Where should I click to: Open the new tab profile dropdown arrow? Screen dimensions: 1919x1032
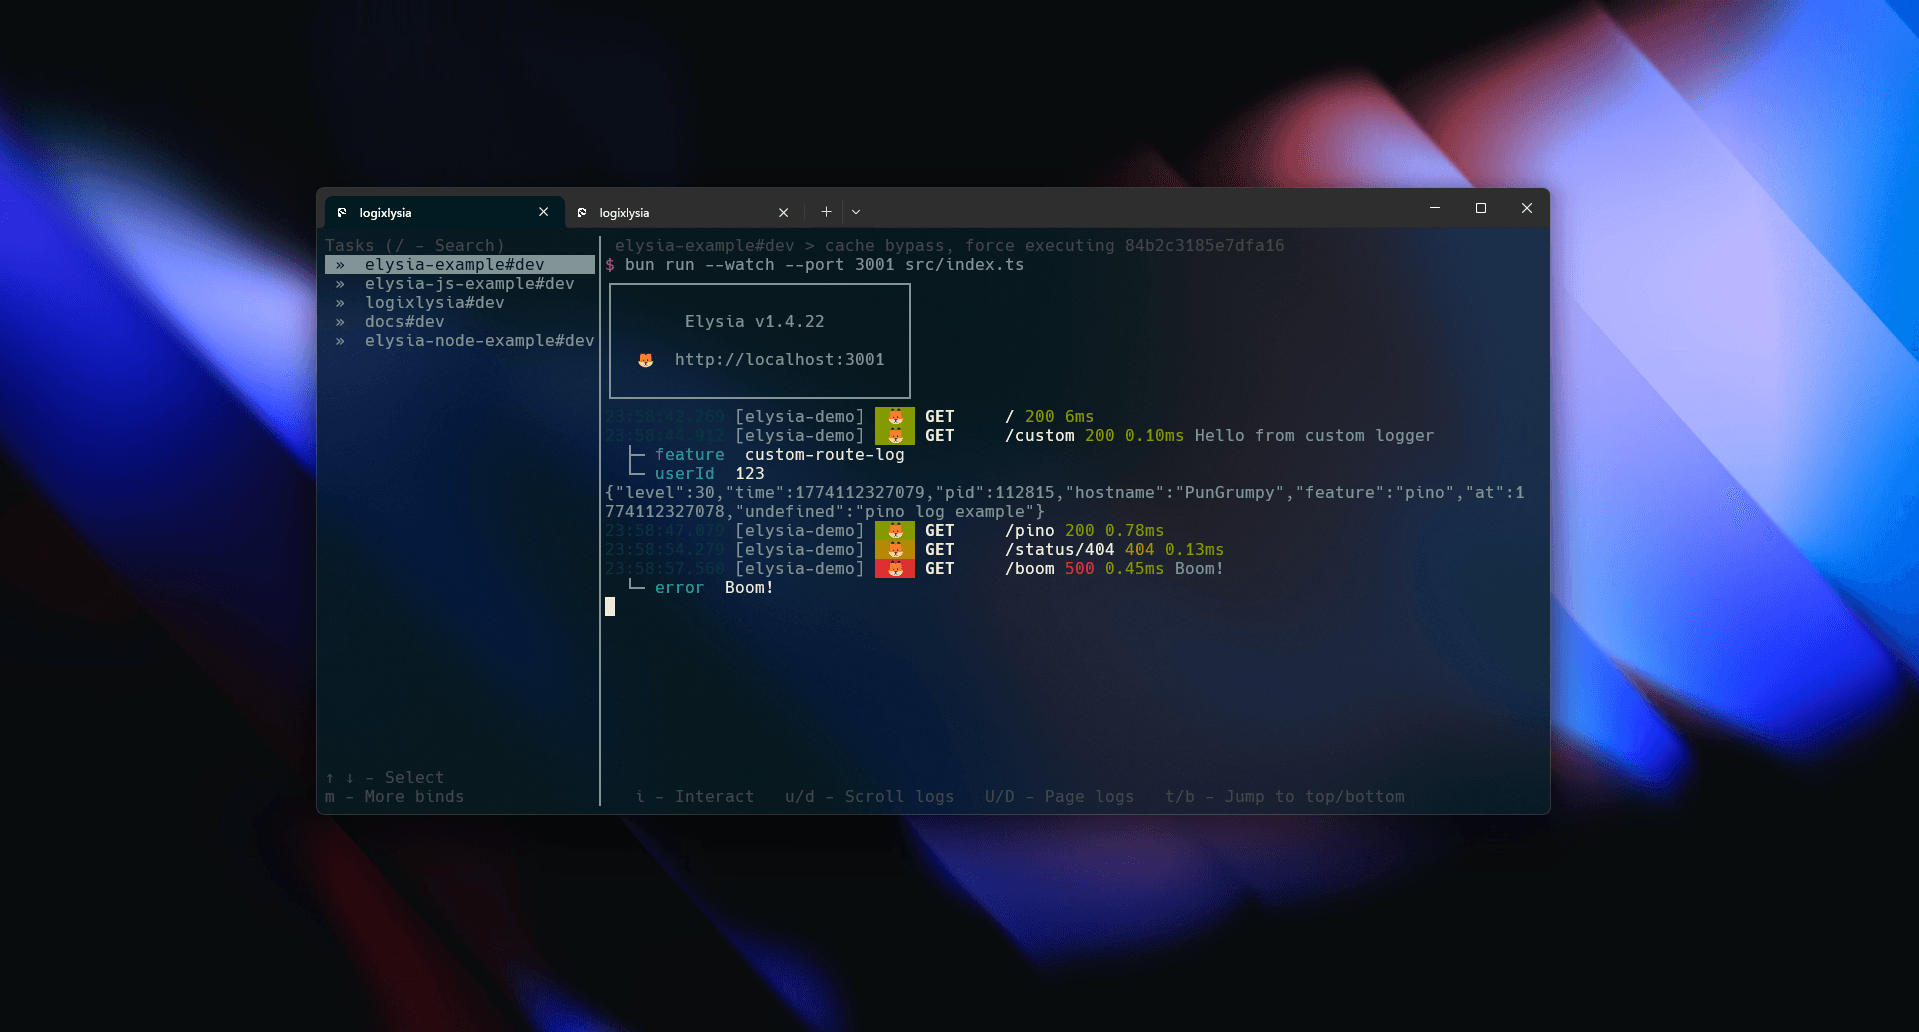pos(856,212)
